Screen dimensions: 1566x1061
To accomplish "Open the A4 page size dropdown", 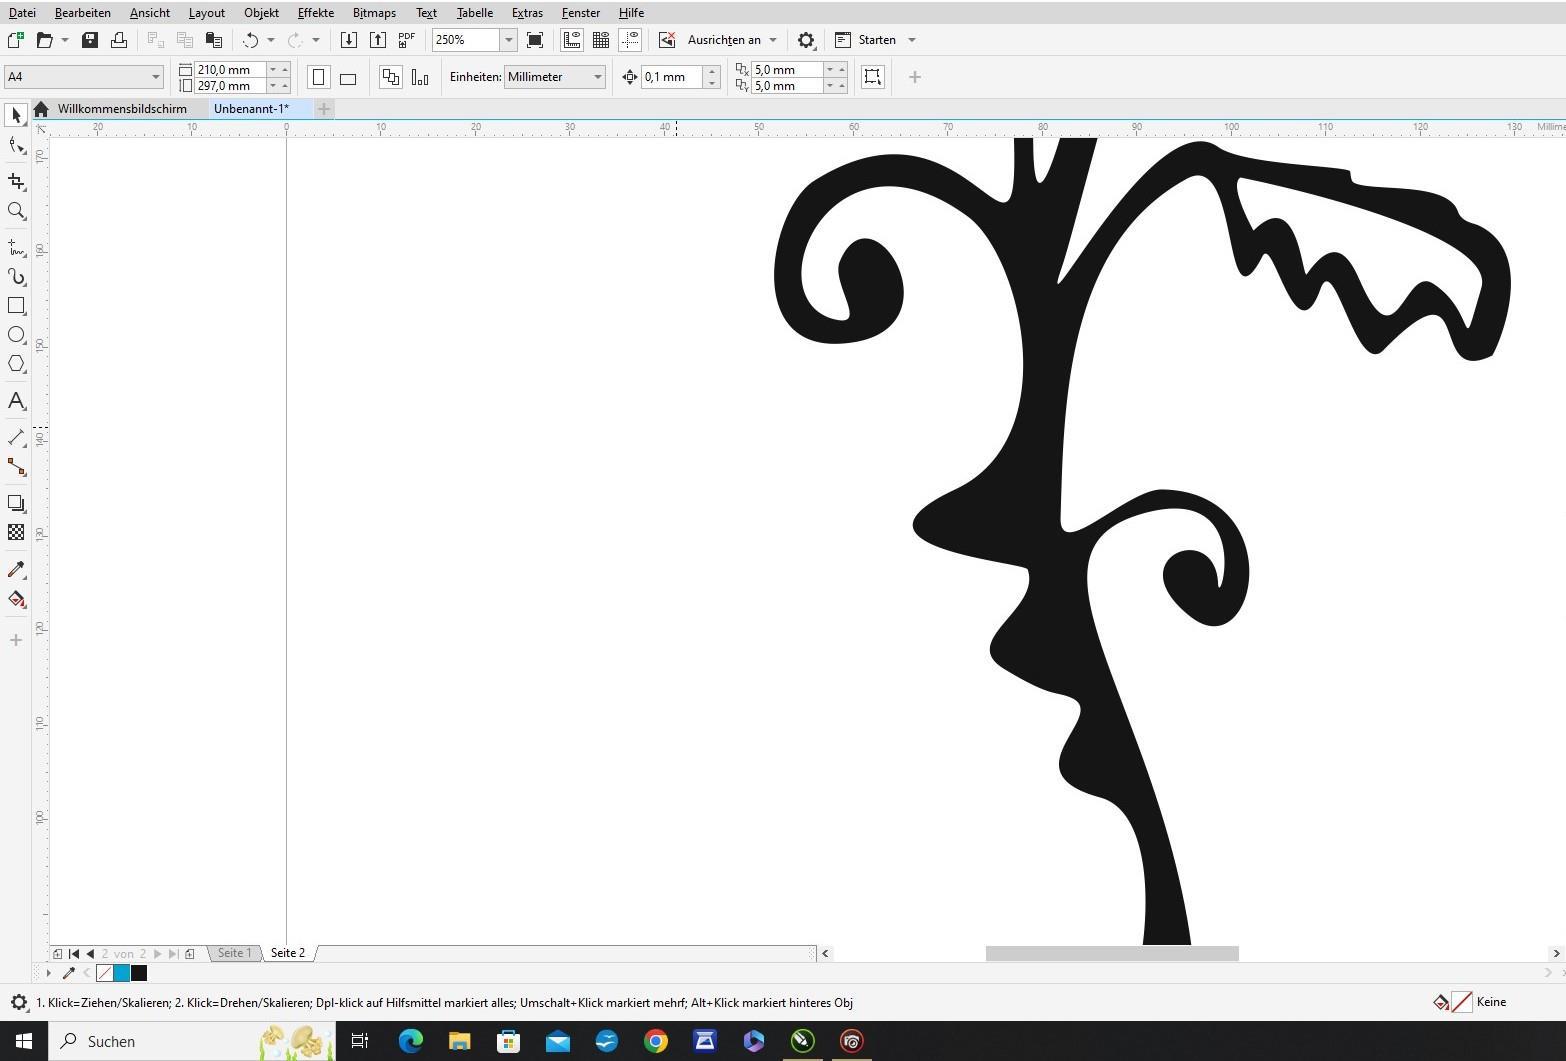I will (155, 77).
